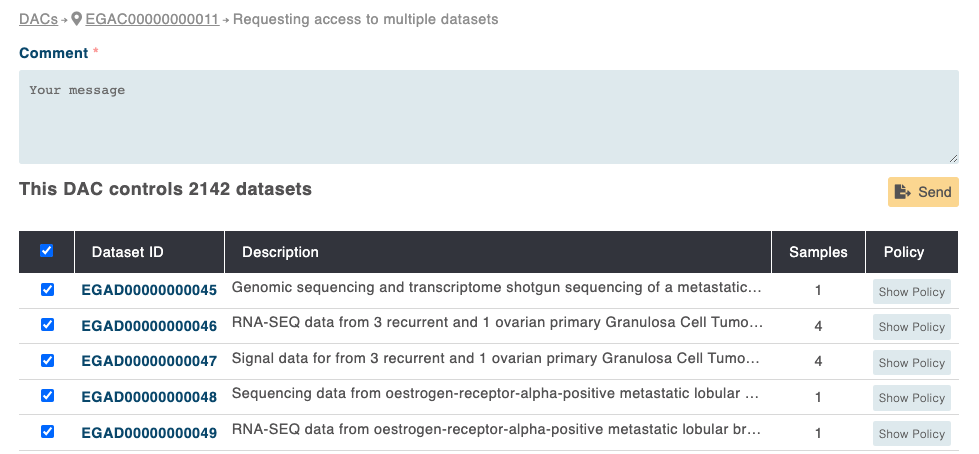
Task: Show Policy for dataset EGAD00000000045
Action: click(x=911, y=292)
